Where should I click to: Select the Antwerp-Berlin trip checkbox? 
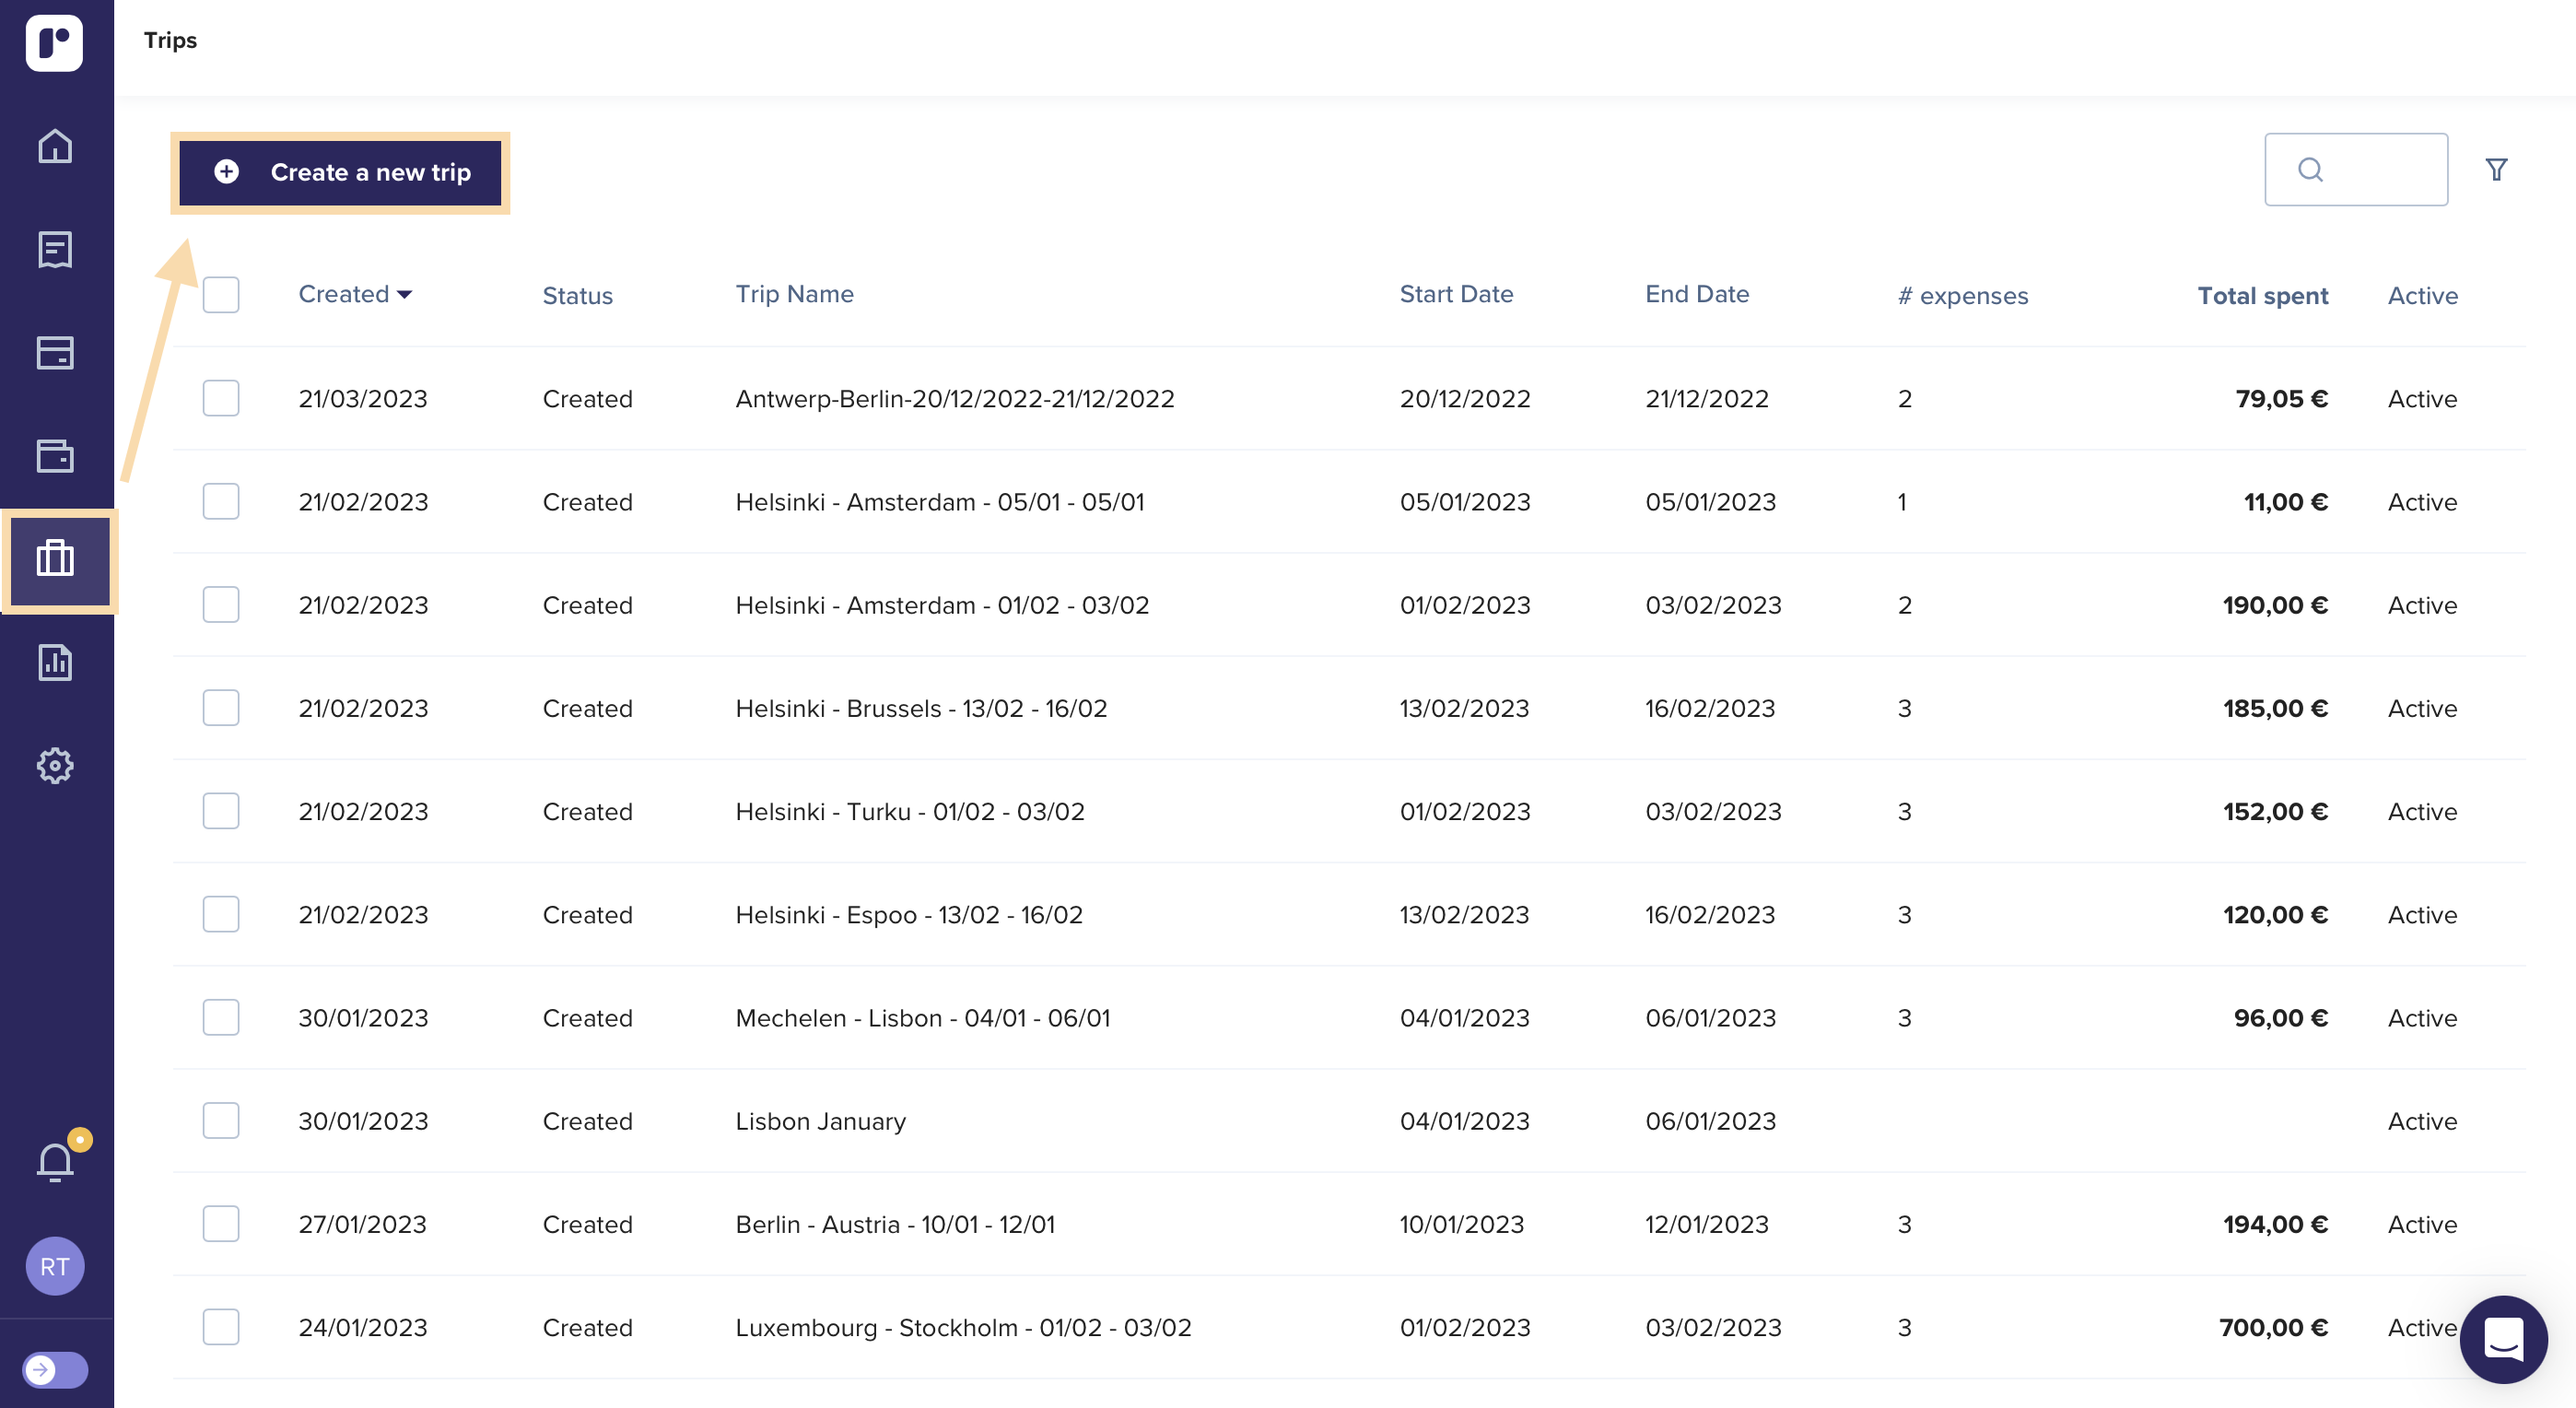tap(221, 398)
